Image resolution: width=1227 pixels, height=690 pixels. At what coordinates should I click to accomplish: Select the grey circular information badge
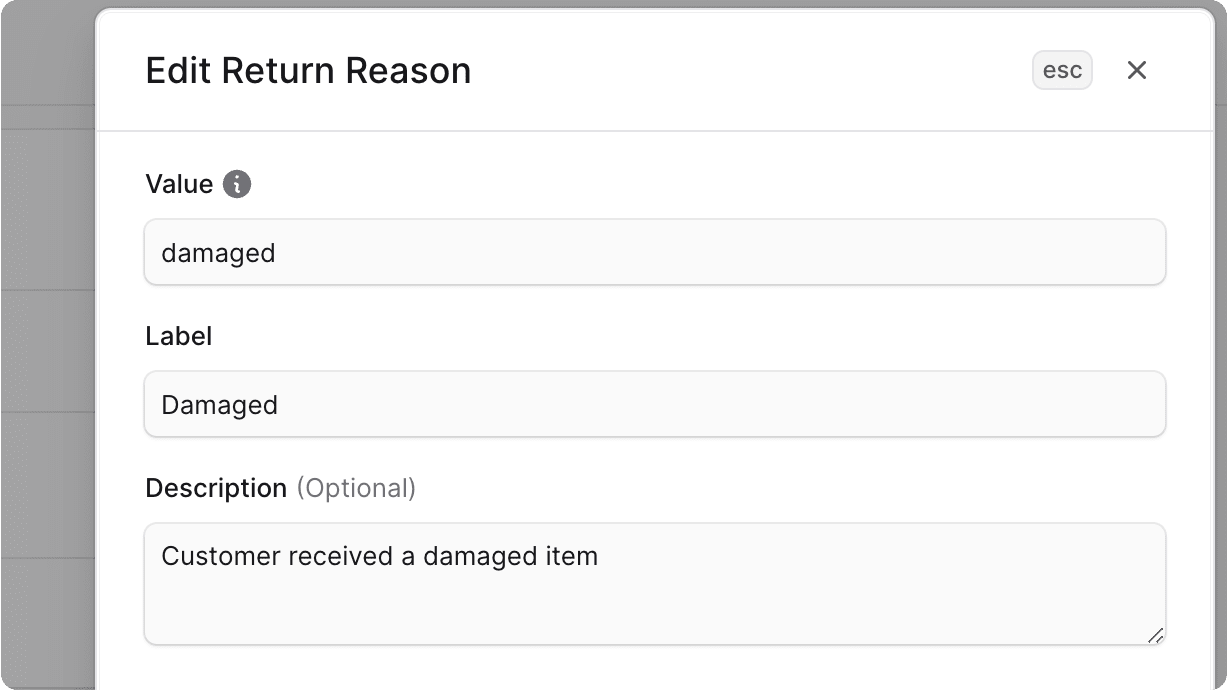236,184
